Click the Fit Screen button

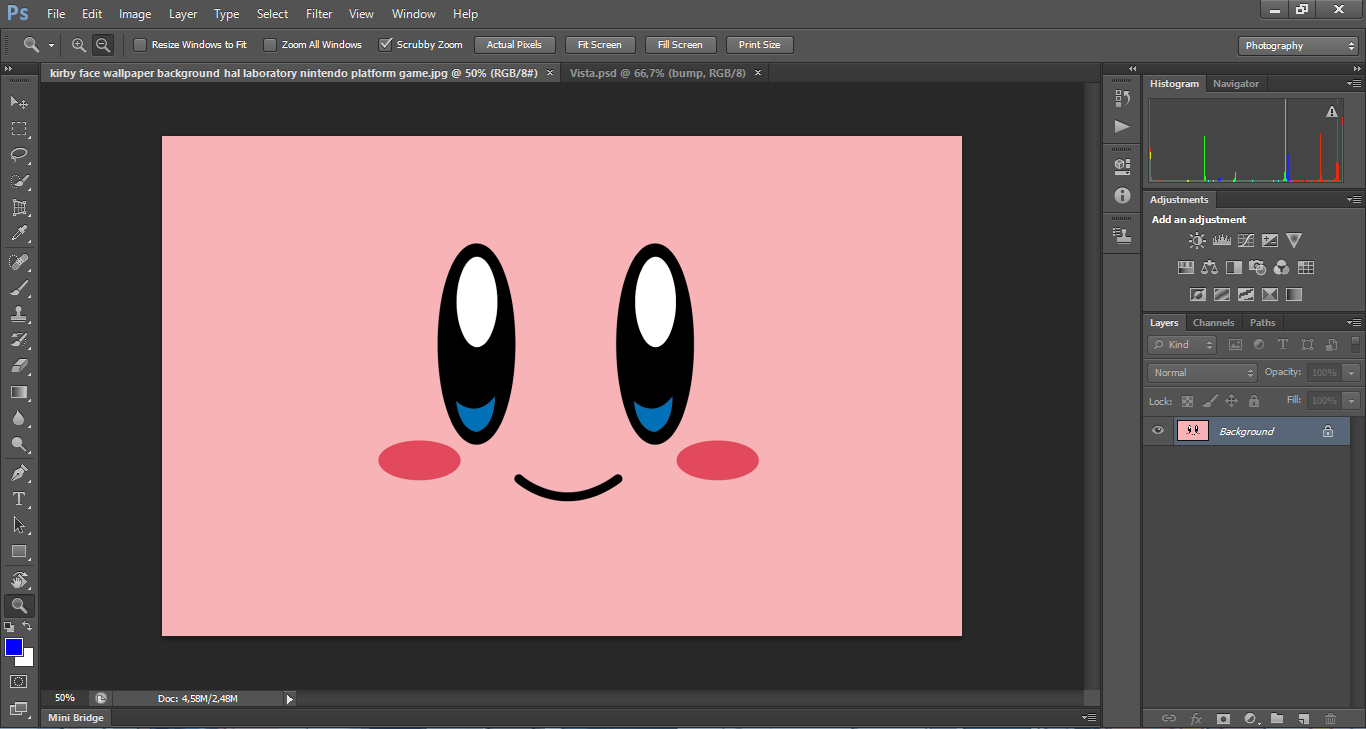click(600, 45)
